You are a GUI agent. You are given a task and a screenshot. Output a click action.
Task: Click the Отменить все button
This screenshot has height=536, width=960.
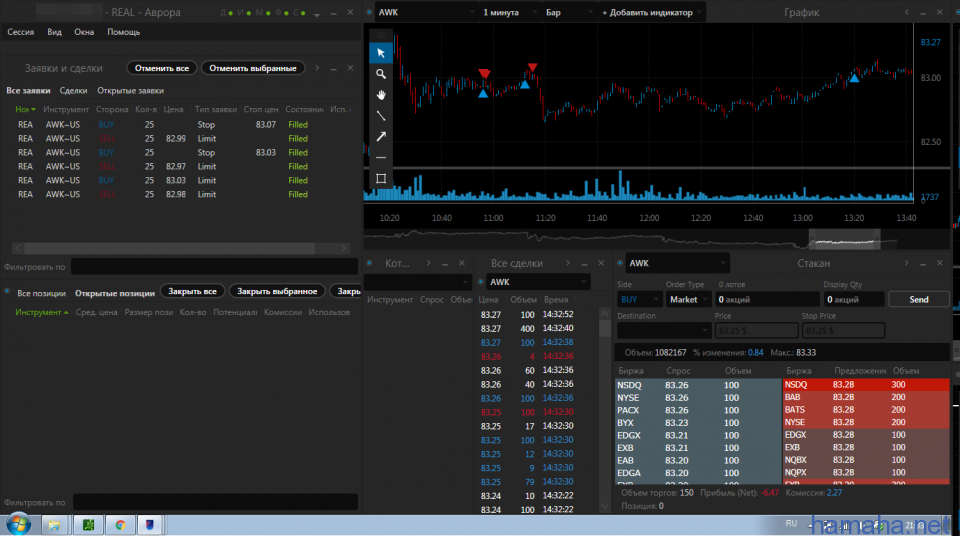coord(162,68)
